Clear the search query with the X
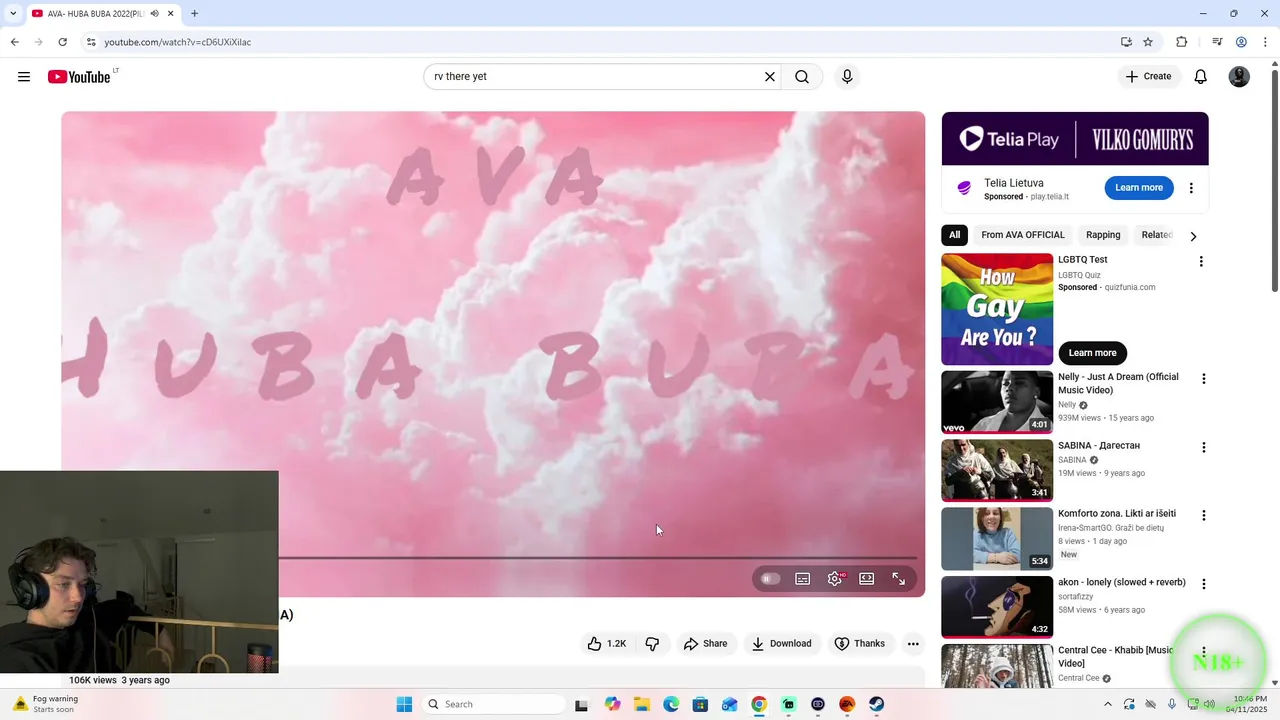The image size is (1280, 720). [770, 77]
